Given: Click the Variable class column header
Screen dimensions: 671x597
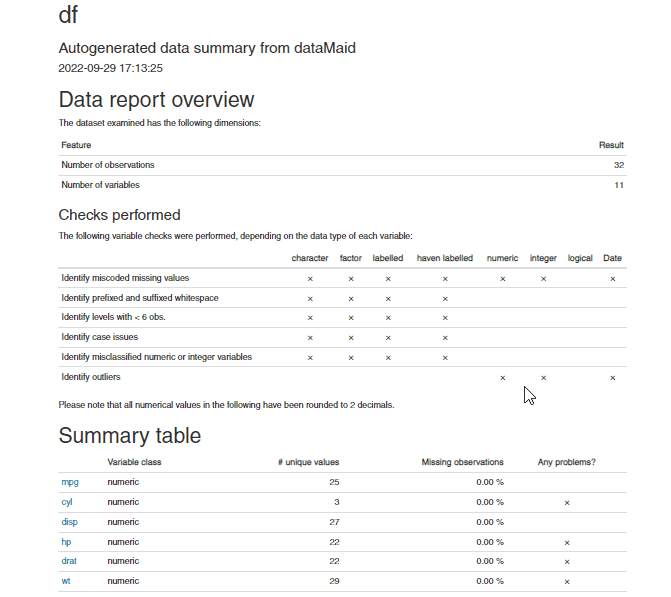Looking at the screenshot, I should pos(134,462).
